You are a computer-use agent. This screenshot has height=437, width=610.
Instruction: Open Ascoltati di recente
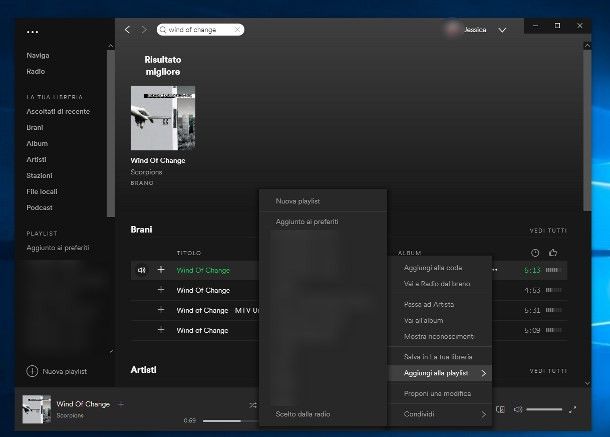tap(58, 111)
